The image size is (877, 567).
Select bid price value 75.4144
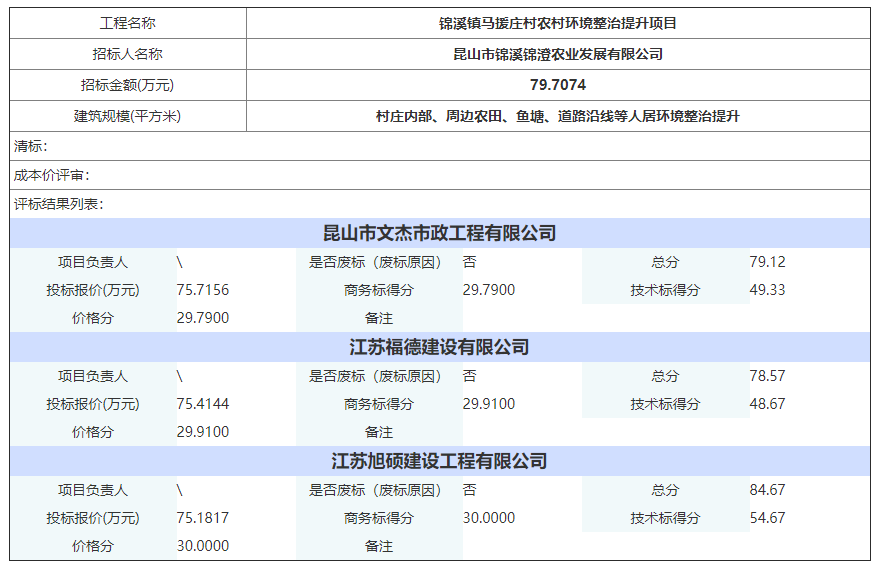point(203,404)
